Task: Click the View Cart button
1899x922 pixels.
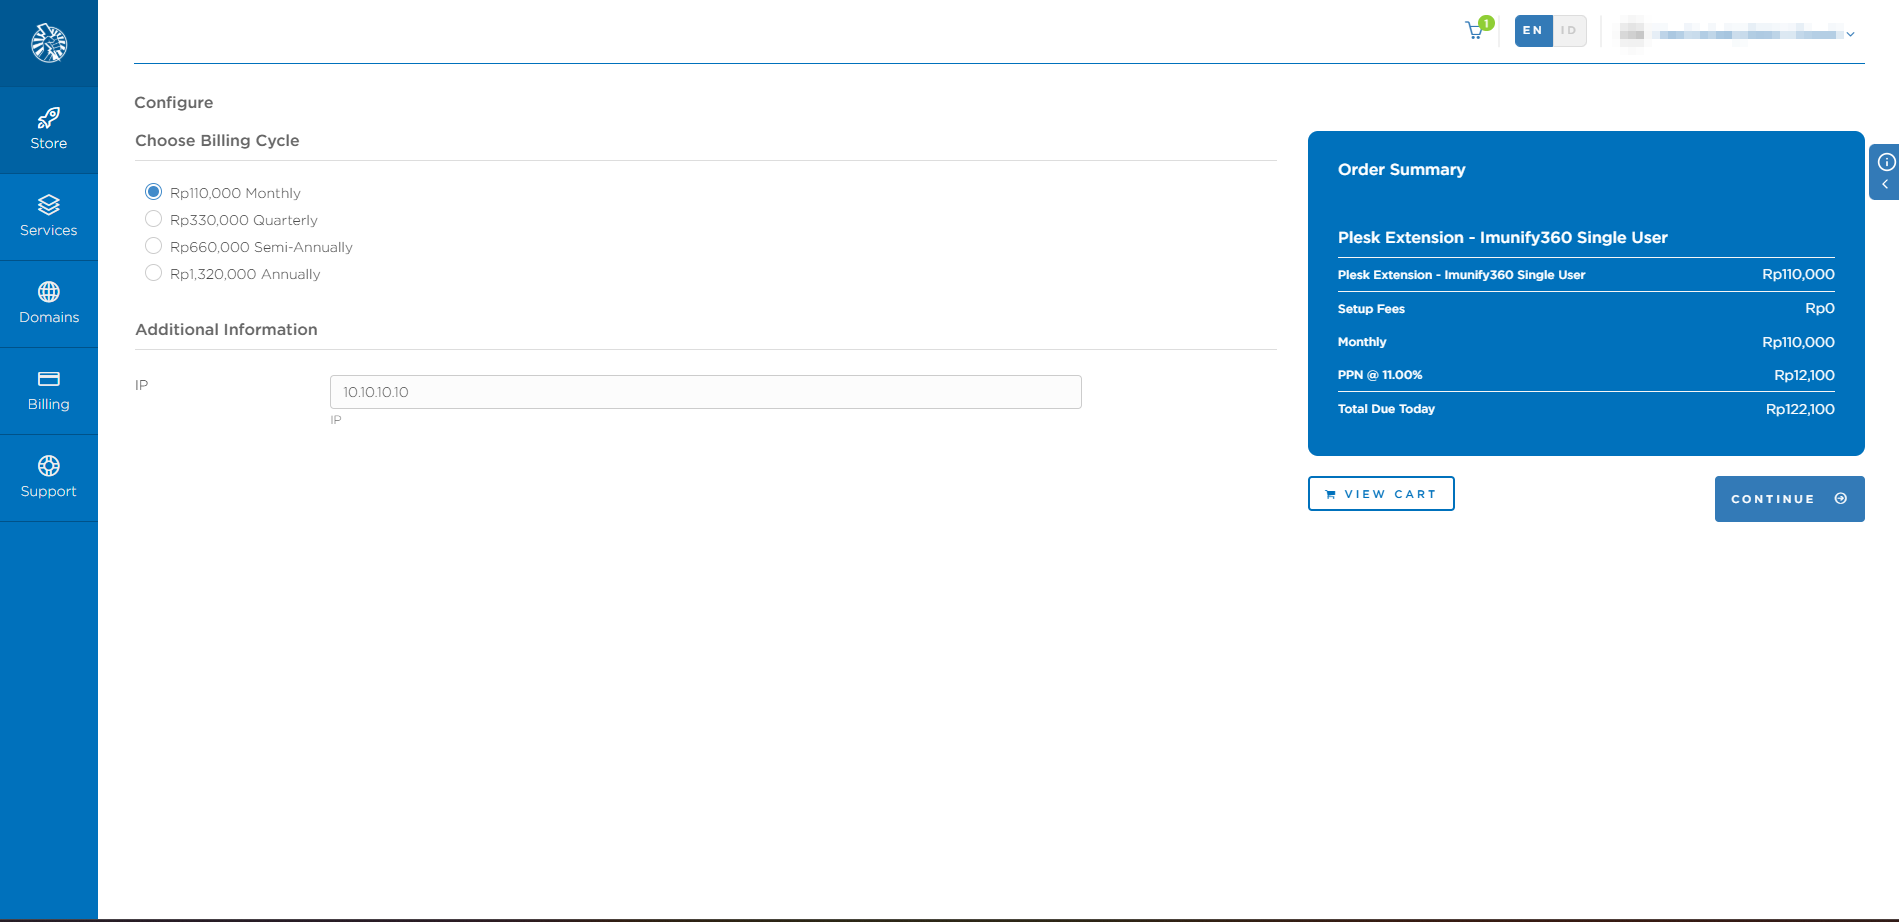Action: click(x=1380, y=494)
